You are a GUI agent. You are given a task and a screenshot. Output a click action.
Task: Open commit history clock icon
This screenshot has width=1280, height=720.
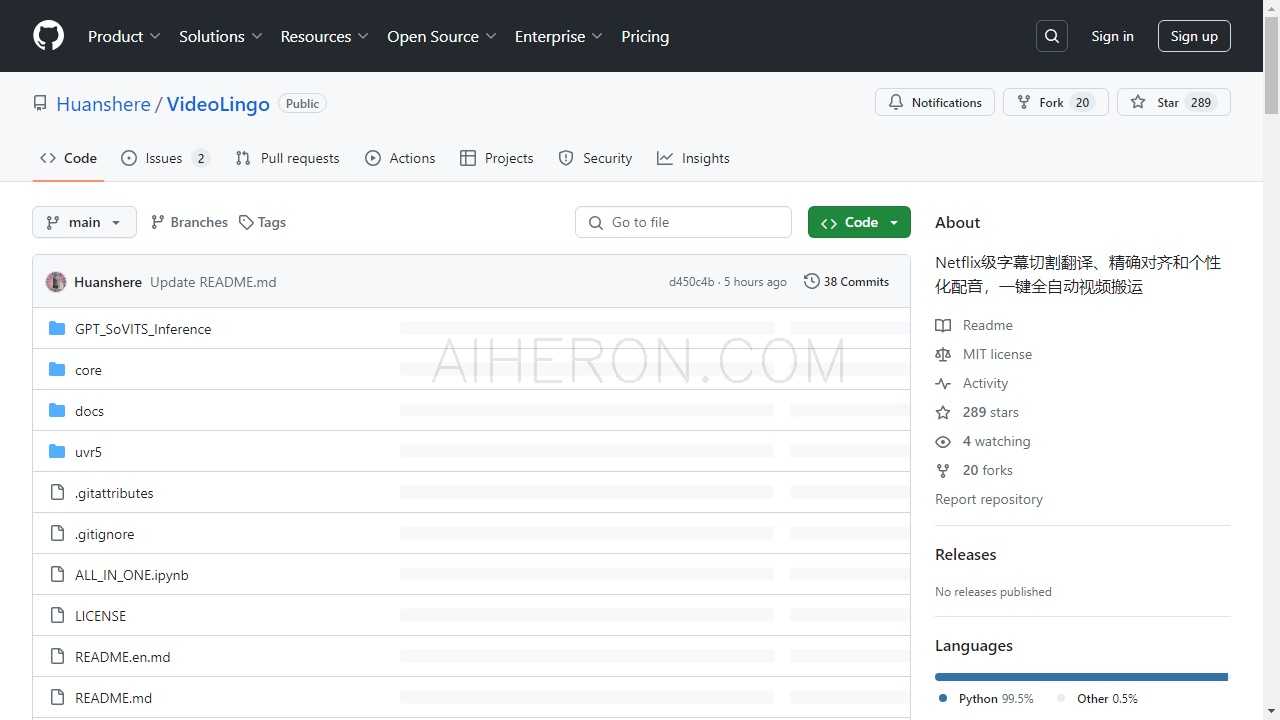(x=812, y=282)
